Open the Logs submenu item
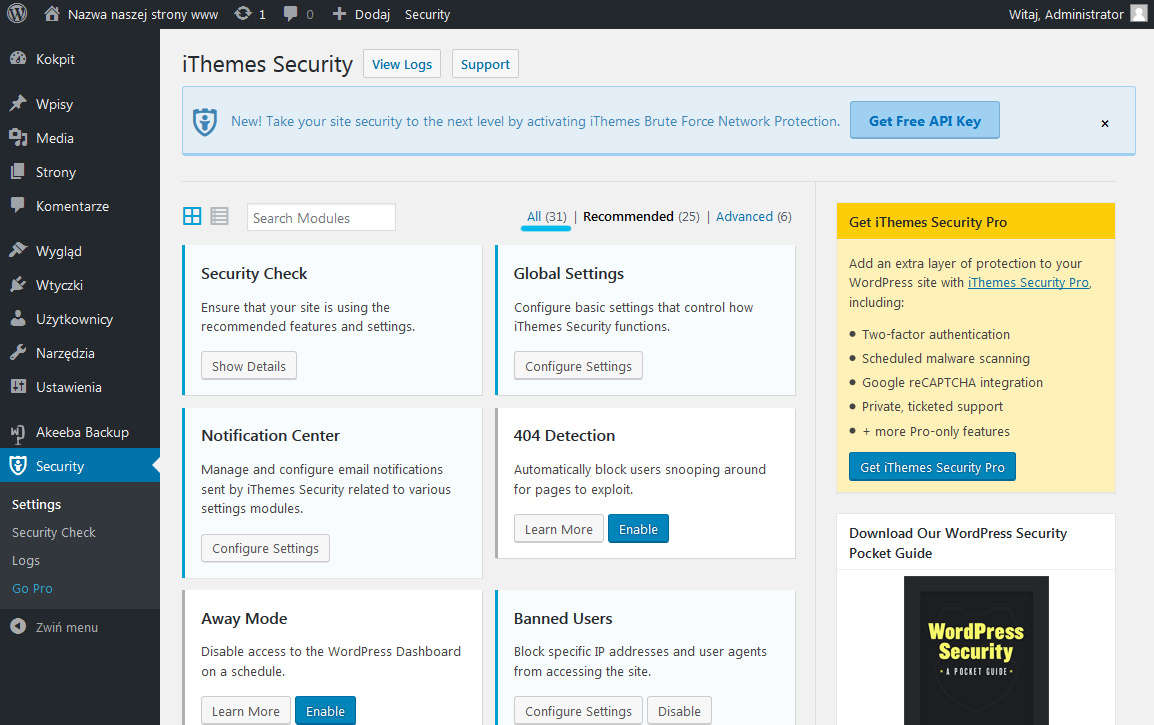This screenshot has width=1154, height=725. [26, 560]
